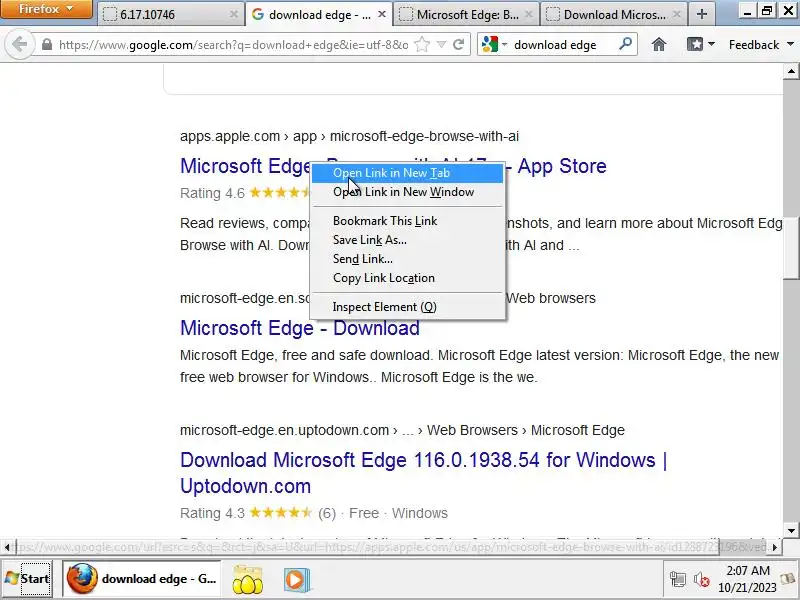Switch to the 6.17.10746 tab
The image size is (800, 600).
(x=168, y=15)
